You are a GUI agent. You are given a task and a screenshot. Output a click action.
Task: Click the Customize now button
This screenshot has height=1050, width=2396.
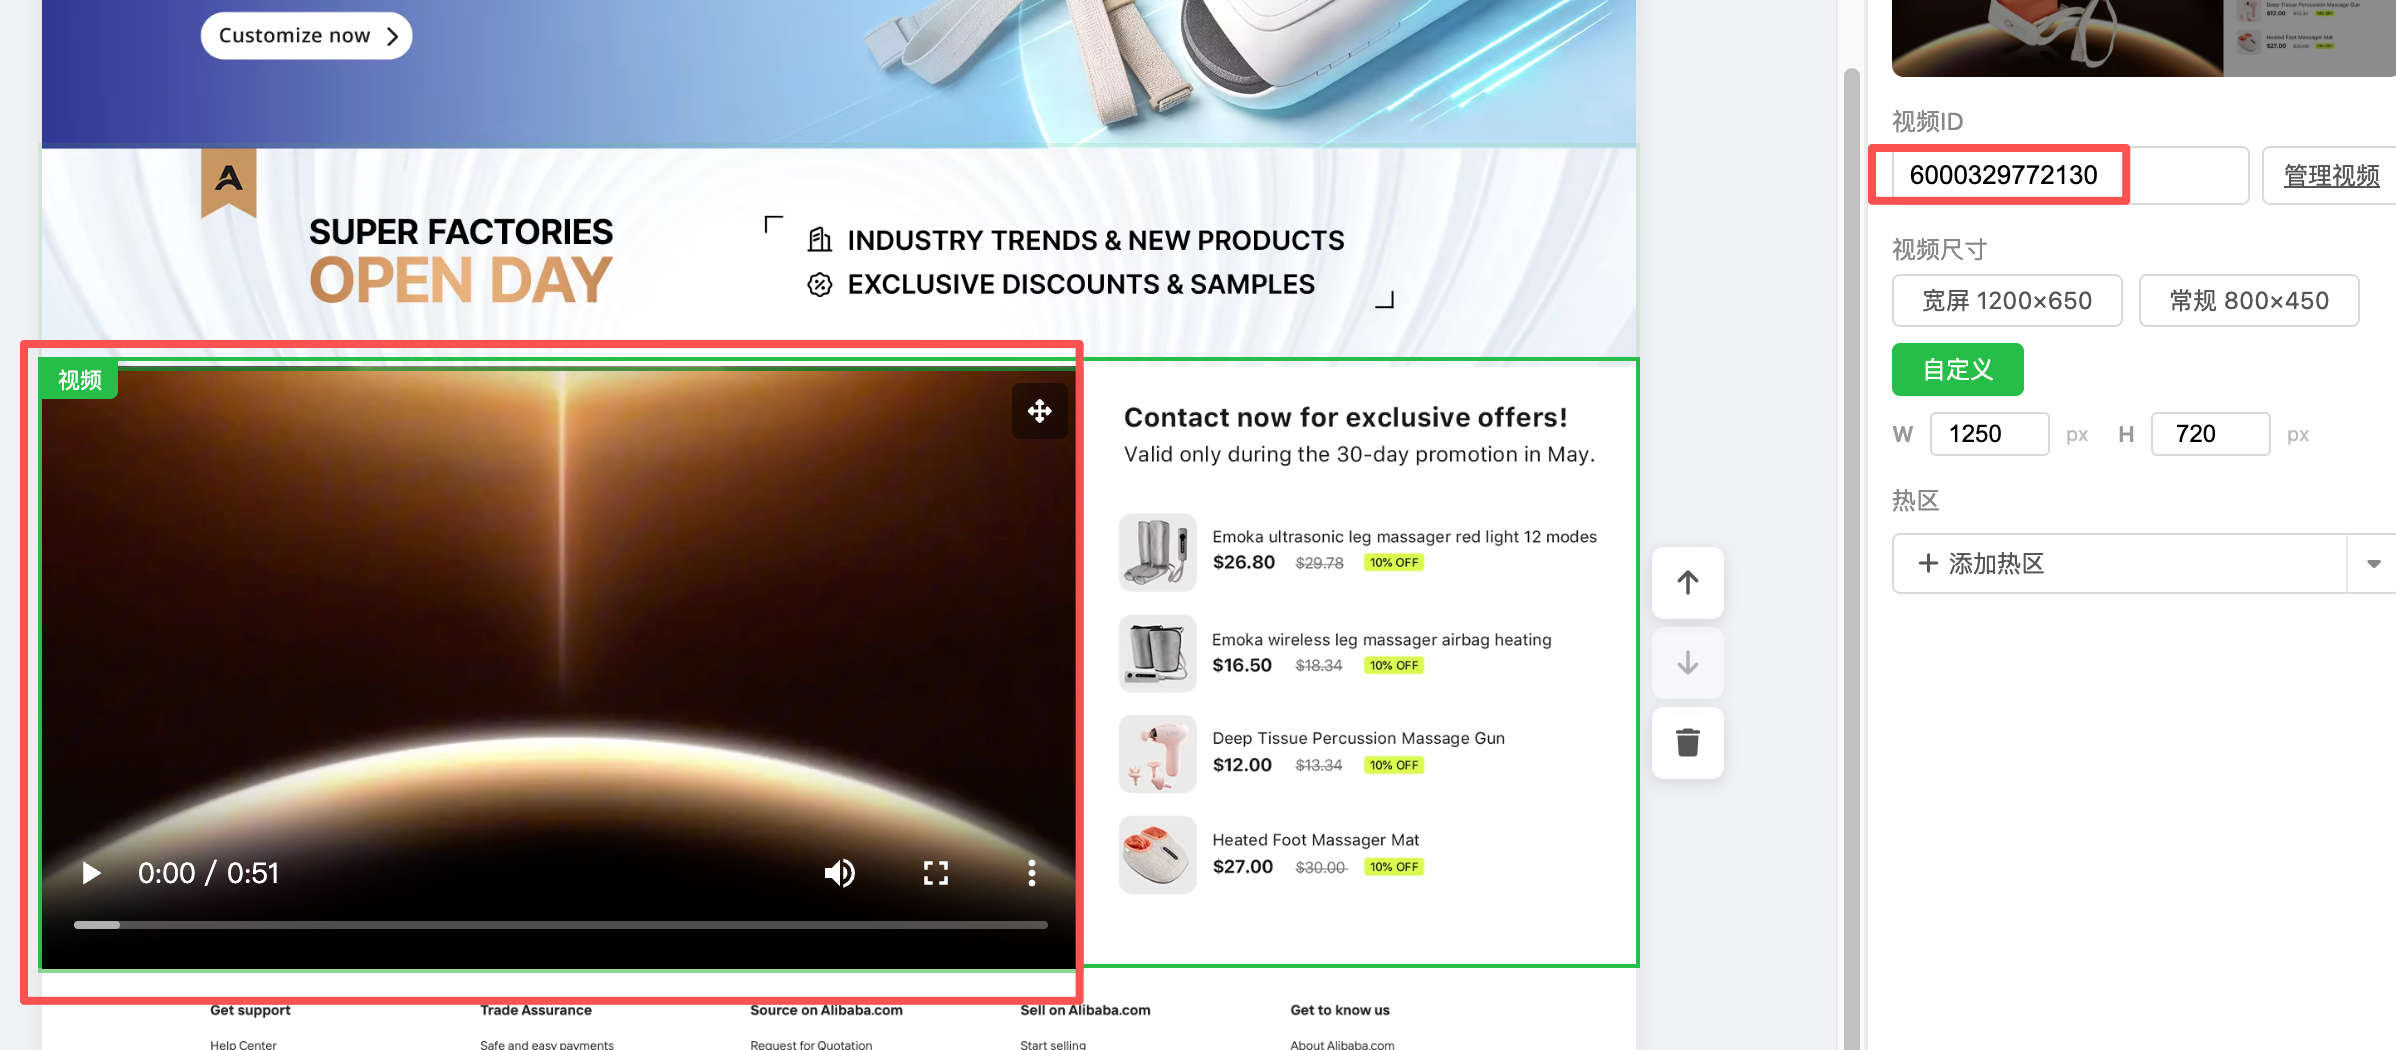click(x=306, y=36)
